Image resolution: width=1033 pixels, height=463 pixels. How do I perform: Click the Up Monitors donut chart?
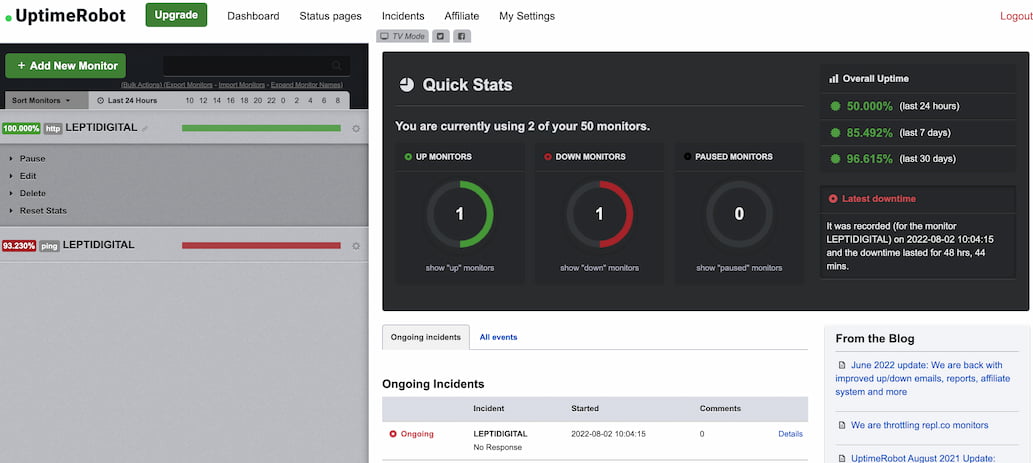pyautogui.click(x=460, y=214)
